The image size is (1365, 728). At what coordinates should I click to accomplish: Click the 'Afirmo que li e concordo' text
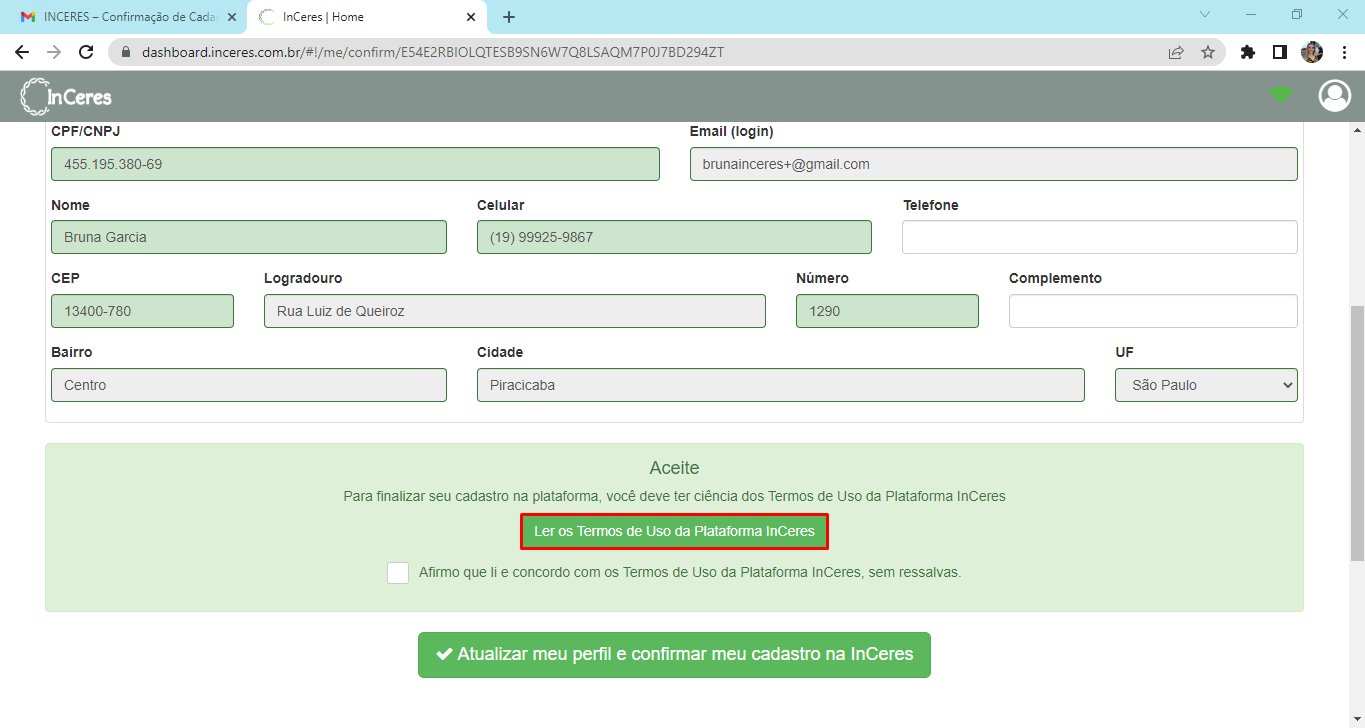(x=690, y=573)
